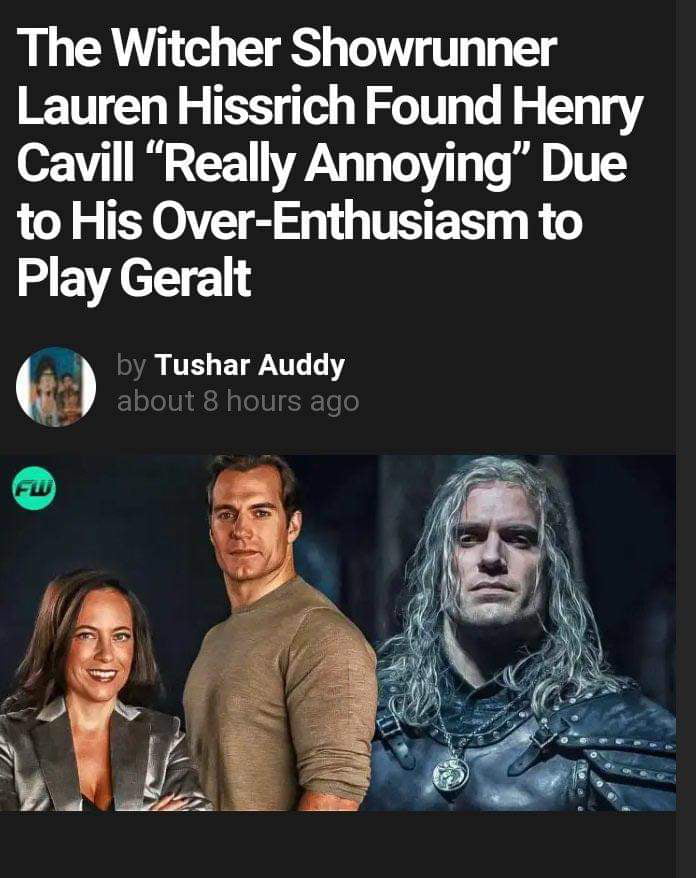
Task: Click the quoted phrase 'Really Annoying'
Action: pyautogui.click(x=333, y=165)
